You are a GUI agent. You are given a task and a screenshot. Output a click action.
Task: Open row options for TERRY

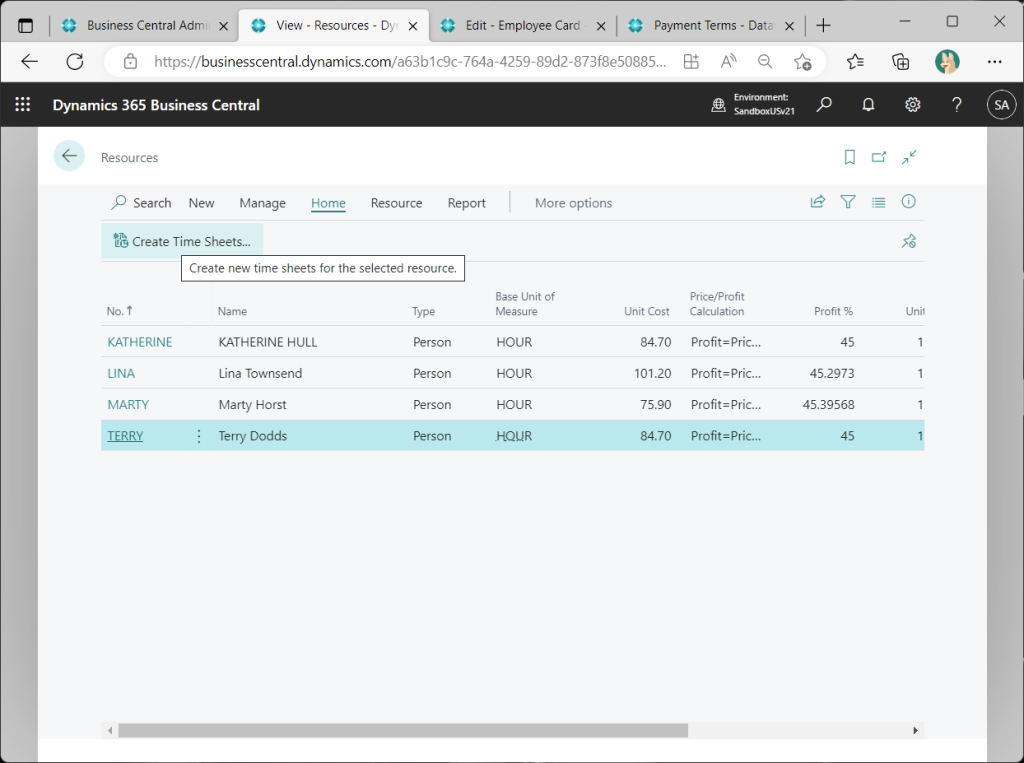tap(199, 436)
